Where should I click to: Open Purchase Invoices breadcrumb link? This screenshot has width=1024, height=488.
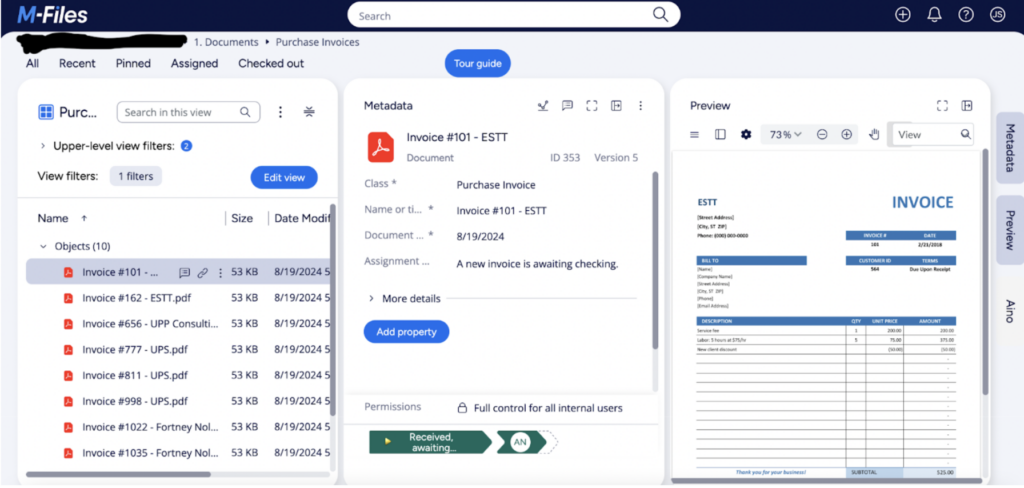coord(317,42)
